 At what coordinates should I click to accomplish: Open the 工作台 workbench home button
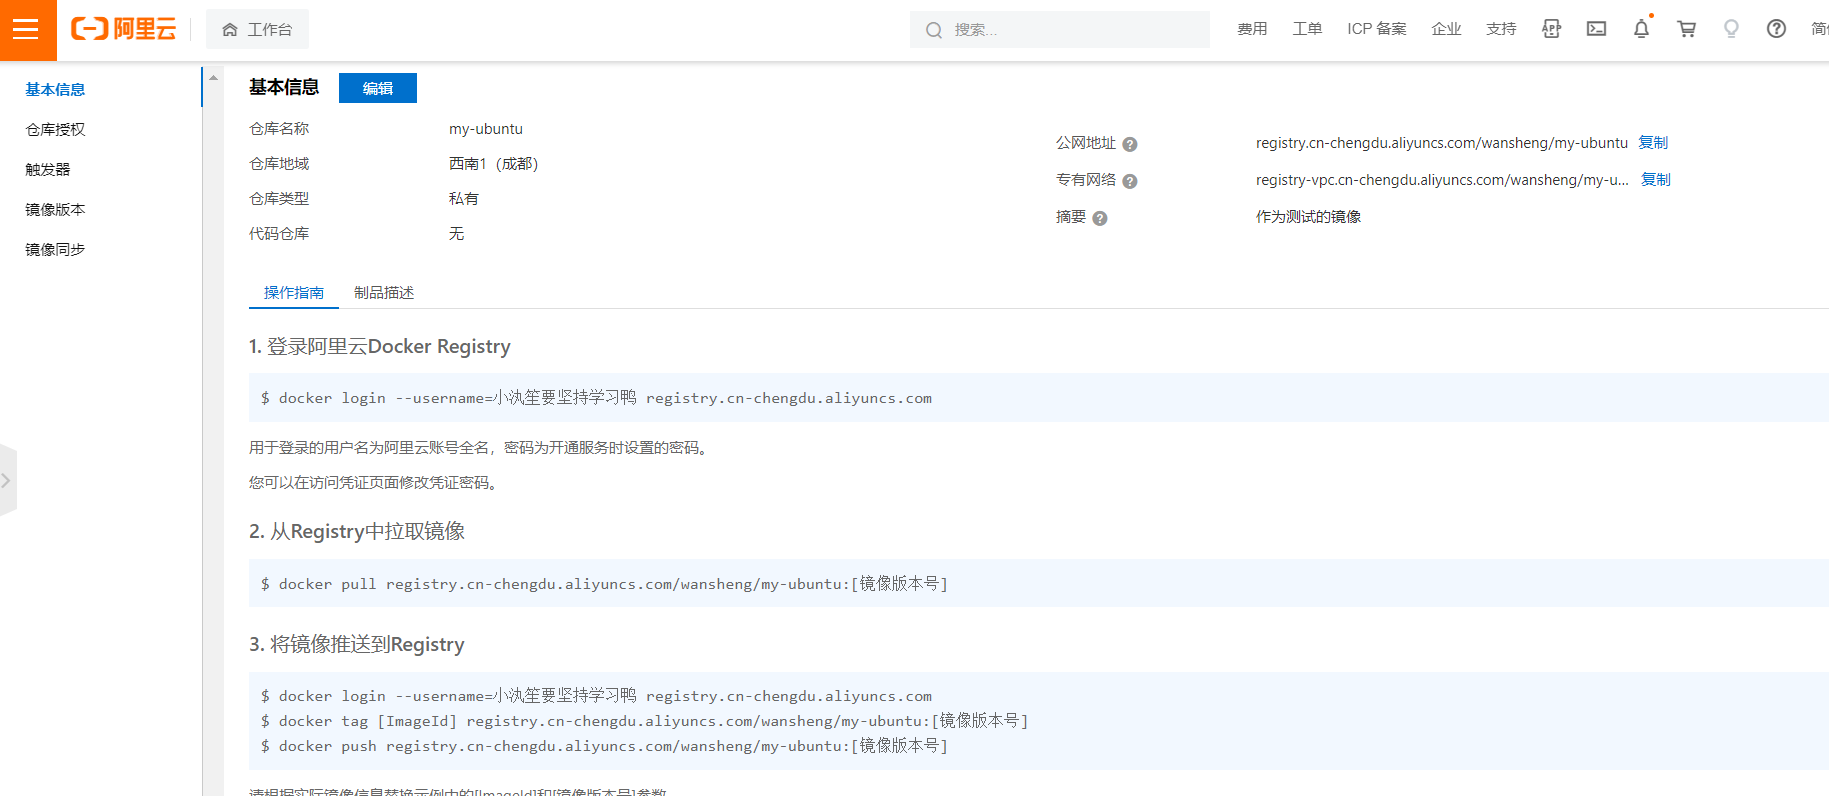(257, 30)
